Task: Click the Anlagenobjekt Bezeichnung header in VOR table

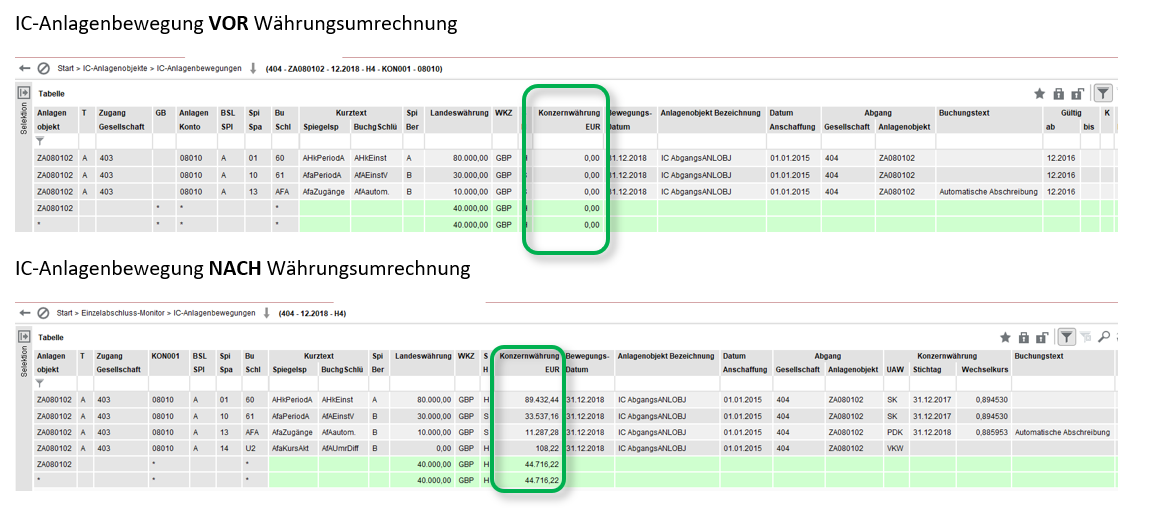Action: click(711, 113)
